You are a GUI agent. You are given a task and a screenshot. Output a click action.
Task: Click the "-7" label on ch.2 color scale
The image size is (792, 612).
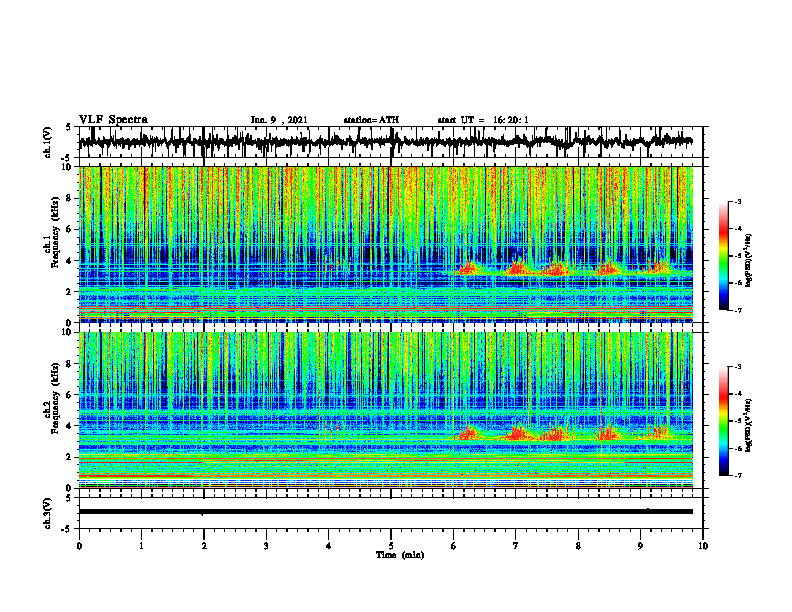(736, 475)
